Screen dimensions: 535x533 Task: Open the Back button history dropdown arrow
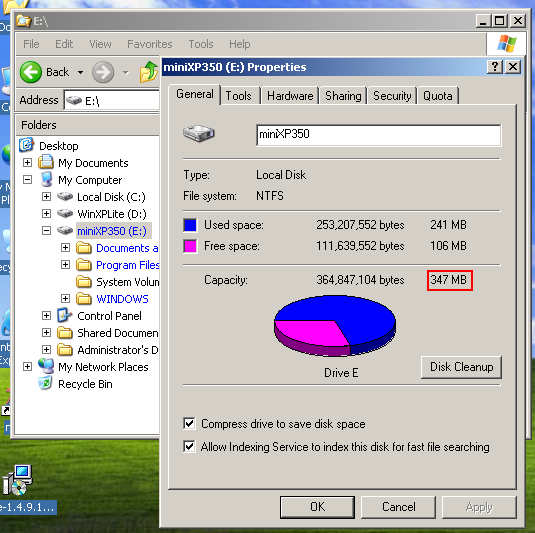pyautogui.click(x=81, y=72)
